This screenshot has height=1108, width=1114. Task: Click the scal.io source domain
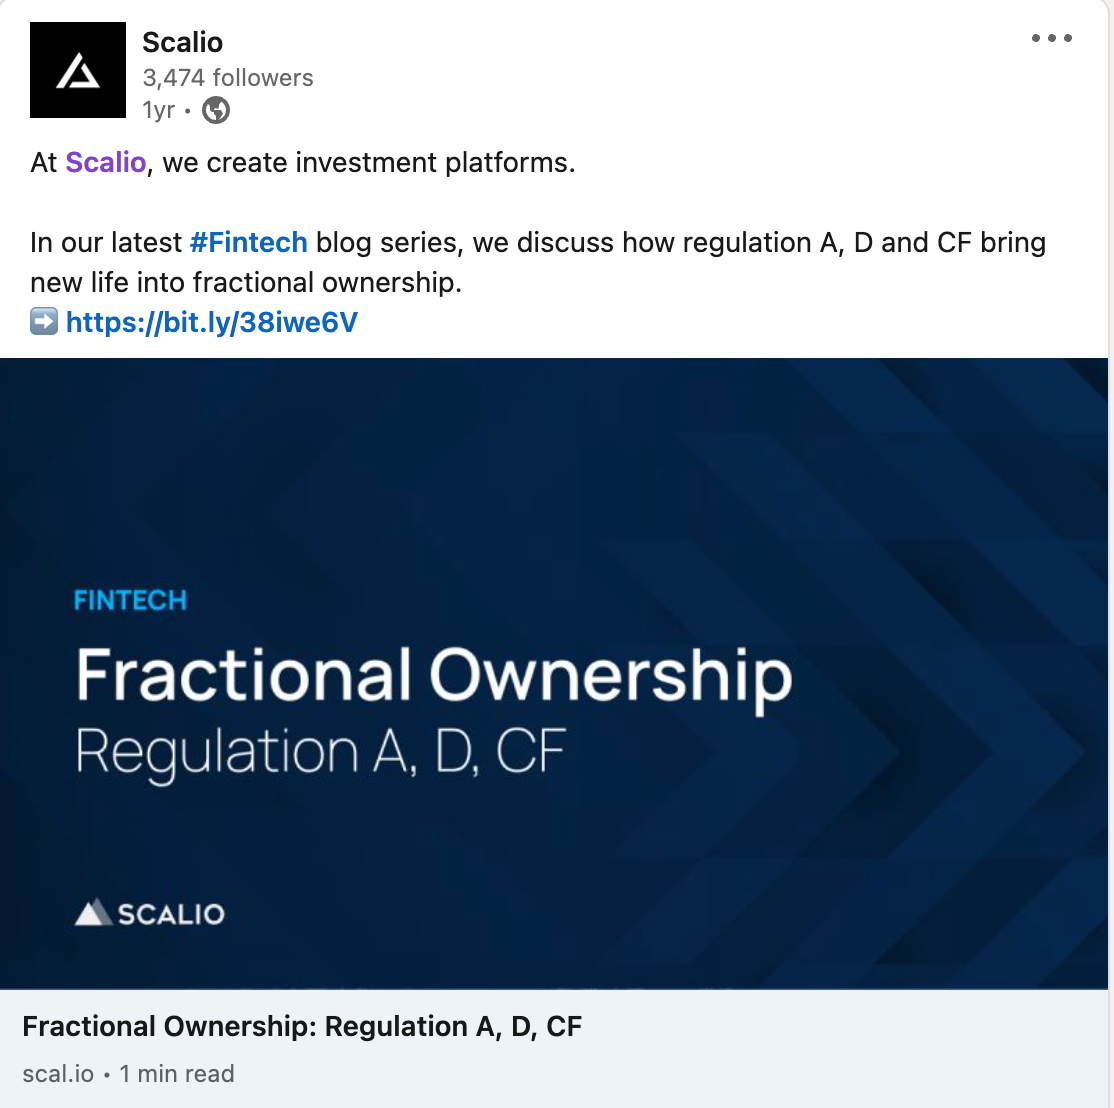click(58, 1074)
